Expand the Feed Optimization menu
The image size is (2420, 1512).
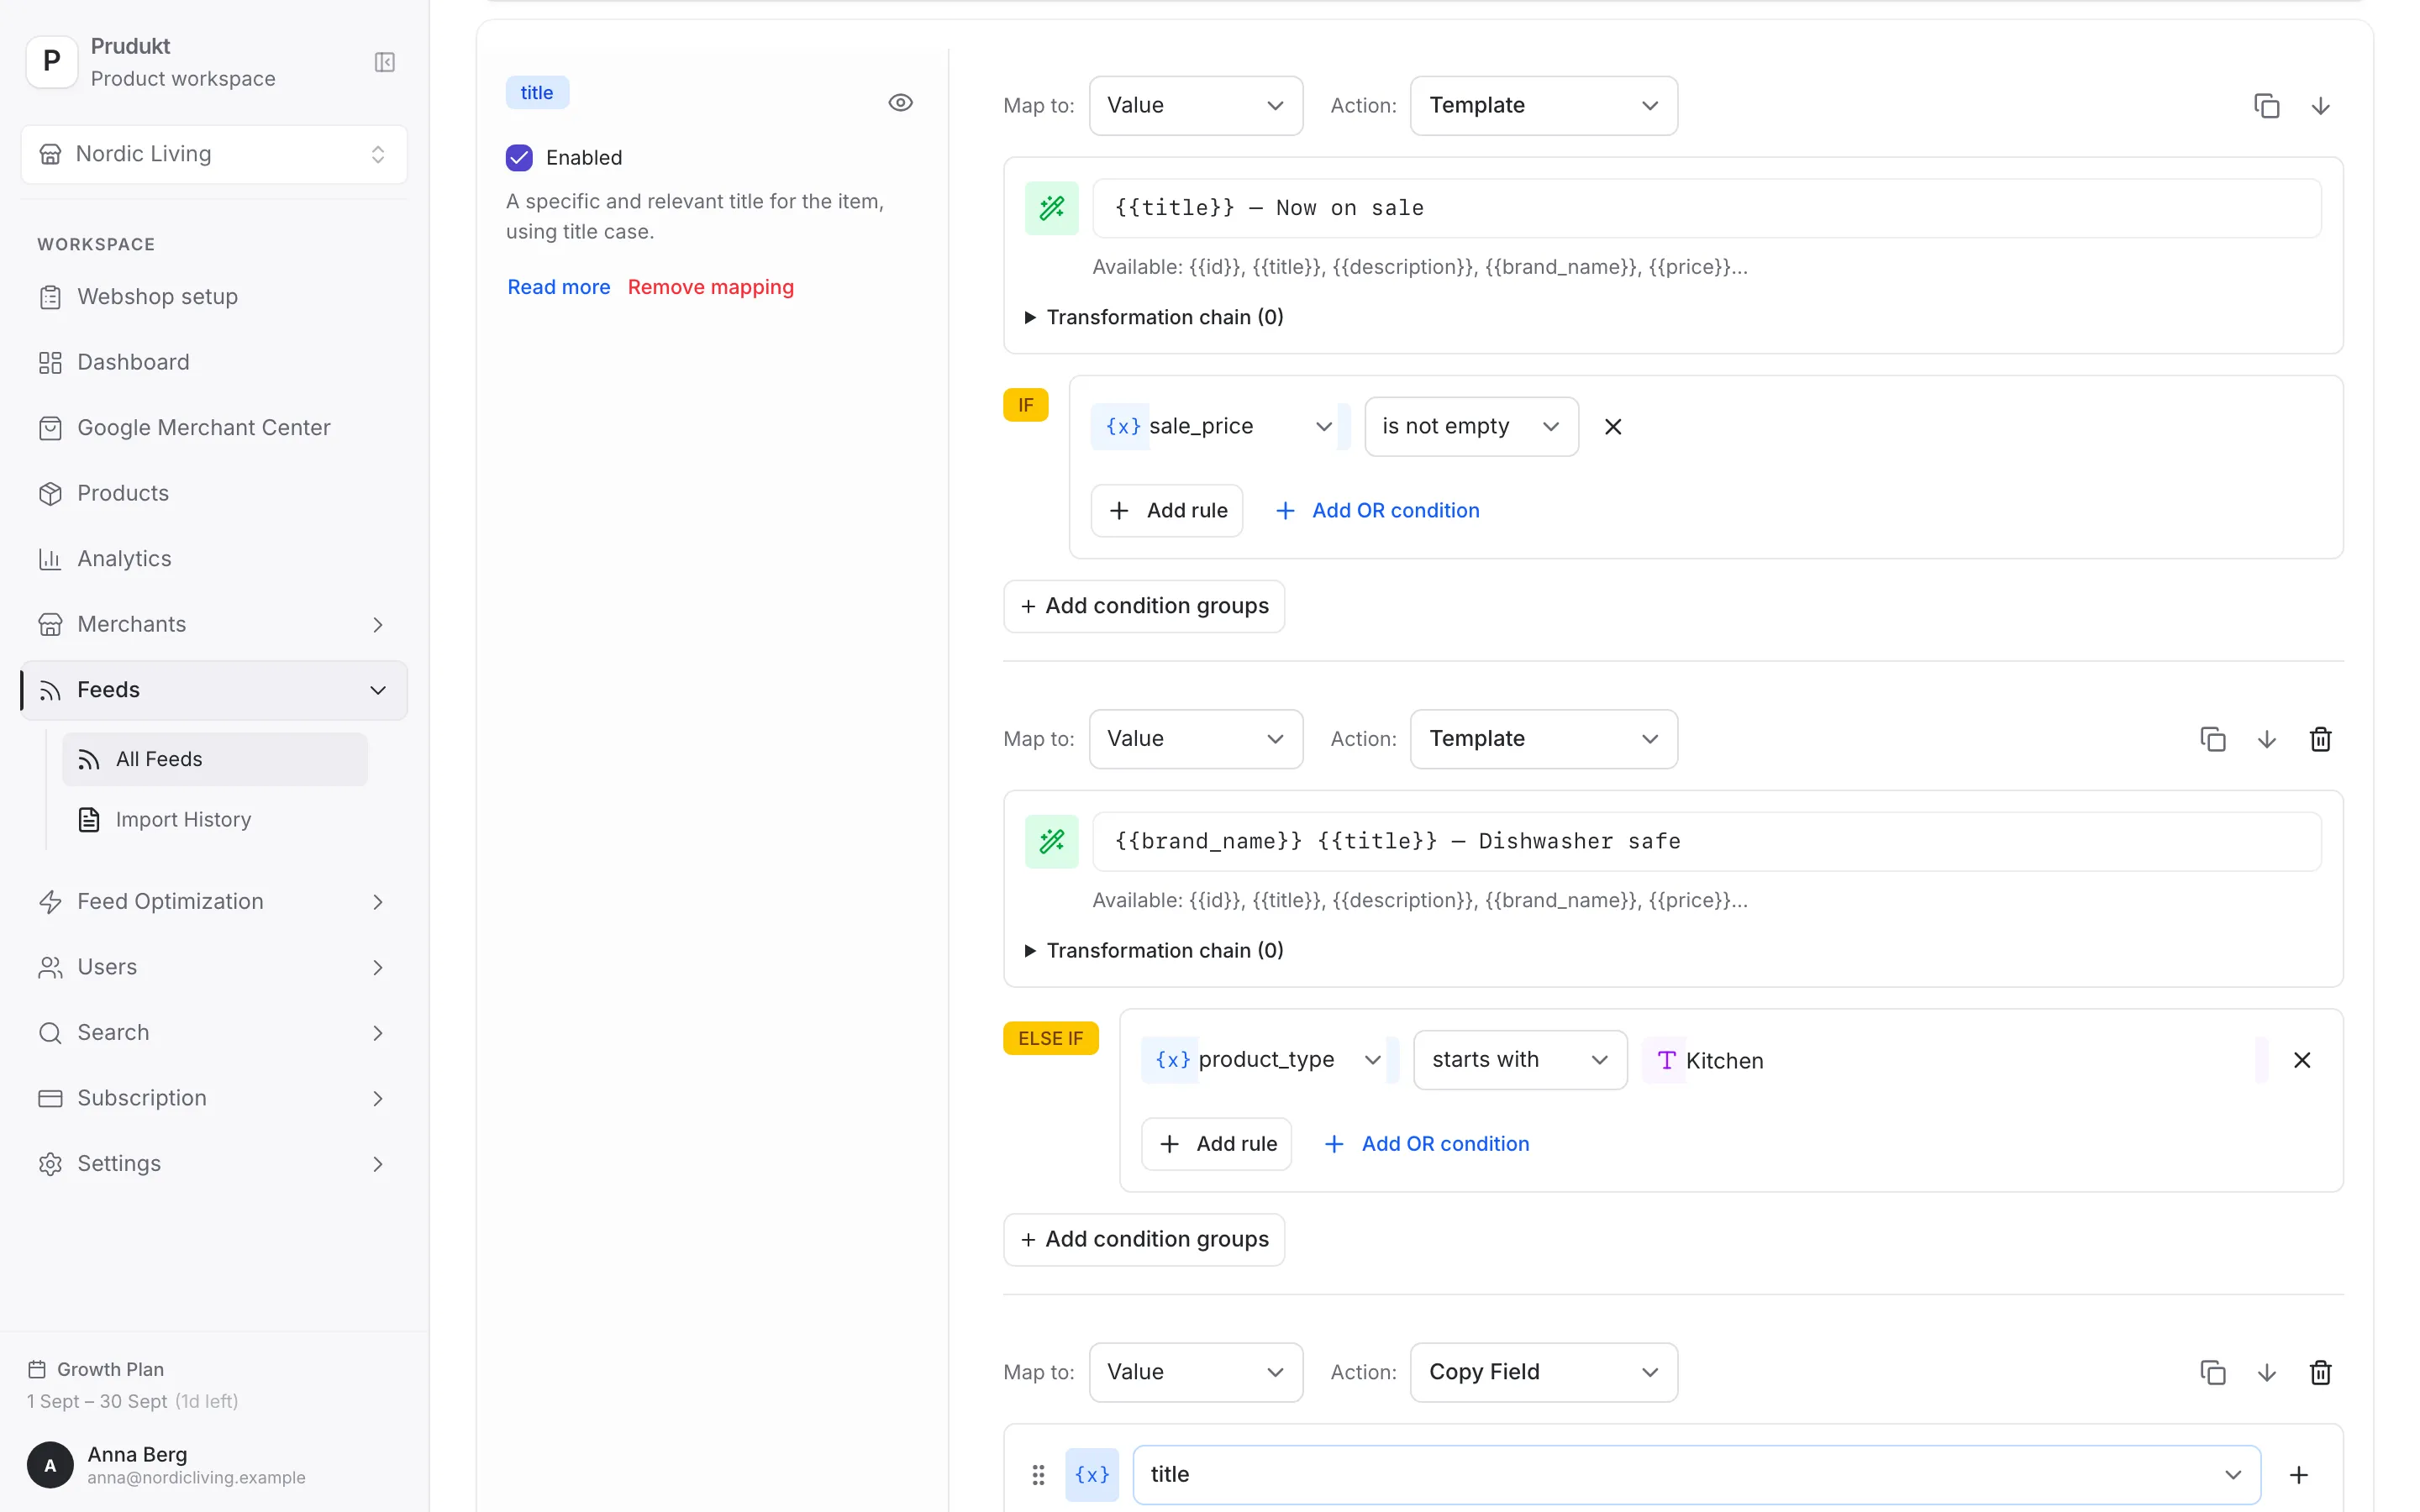(x=214, y=901)
